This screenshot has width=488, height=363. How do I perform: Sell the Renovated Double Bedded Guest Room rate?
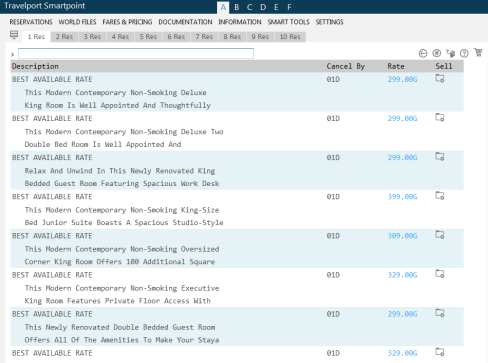pos(440,313)
